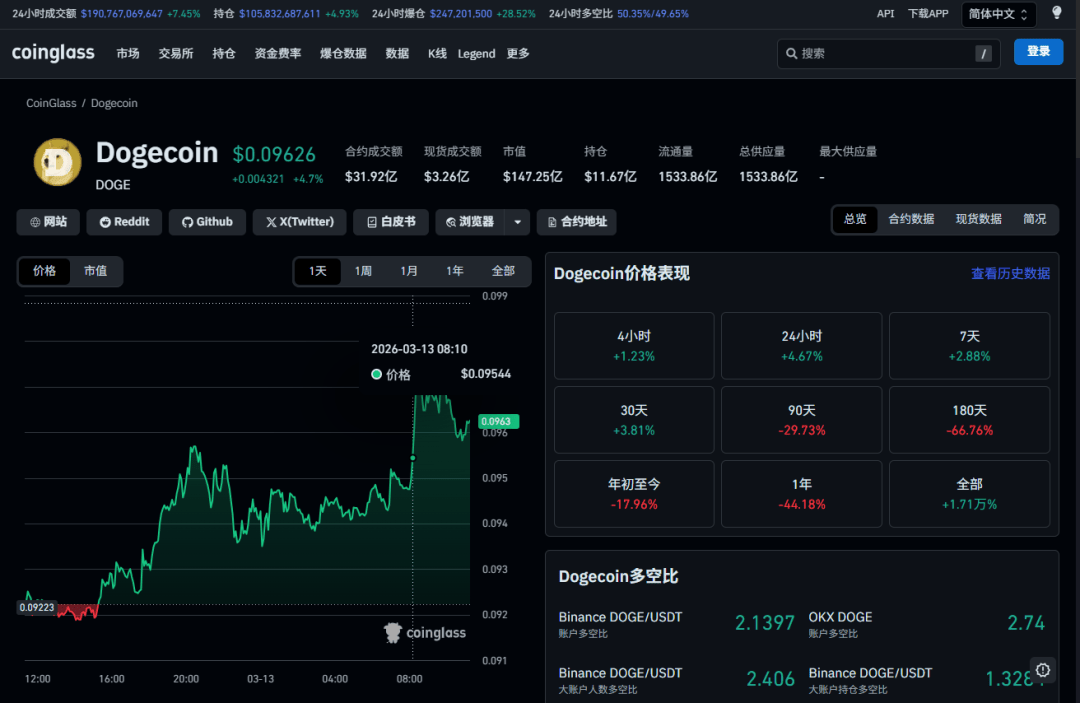
Task: Select the 1年 time range
Action: [455, 271]
